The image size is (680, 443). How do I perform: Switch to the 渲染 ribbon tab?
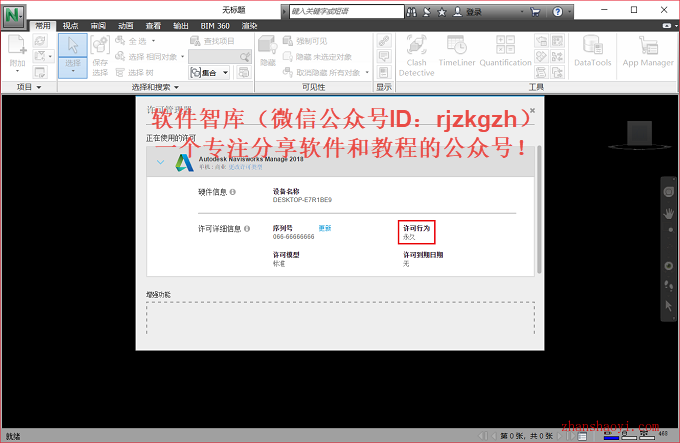coord(249,26)
